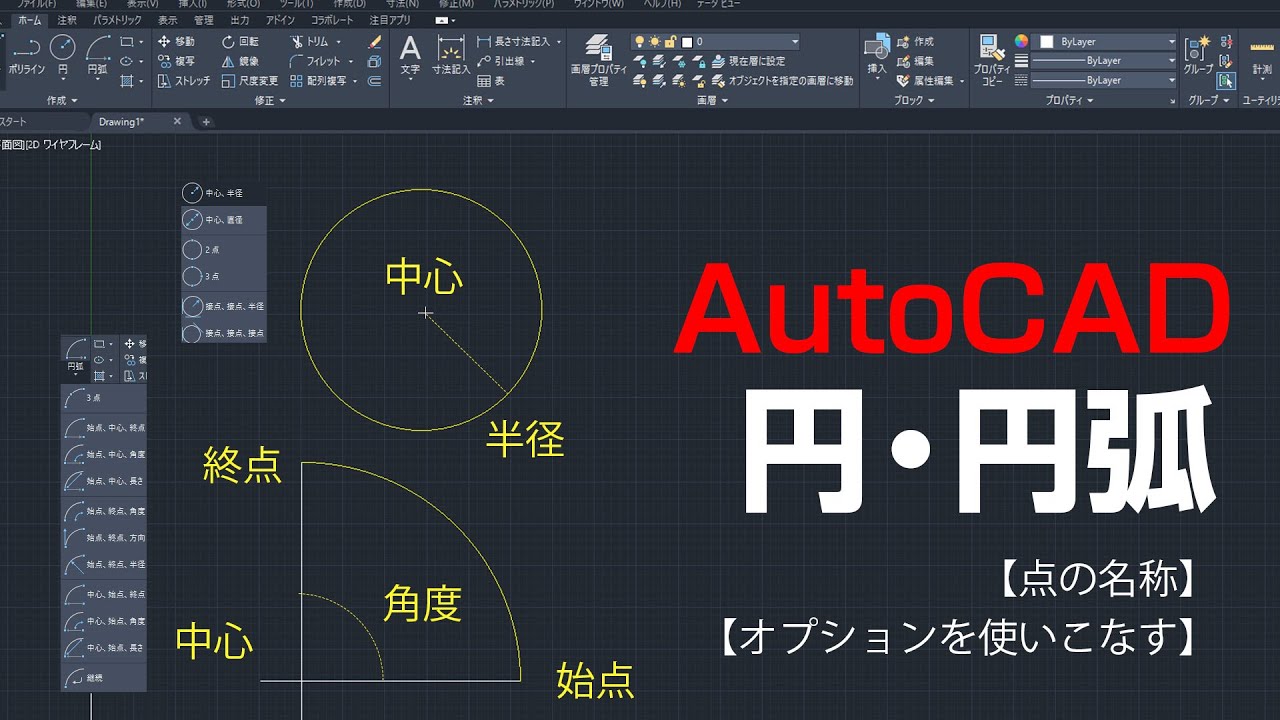Open the Annotate (注釈) ribbon tab
This screenshot has height=720, width=1280.
[67, 20]
